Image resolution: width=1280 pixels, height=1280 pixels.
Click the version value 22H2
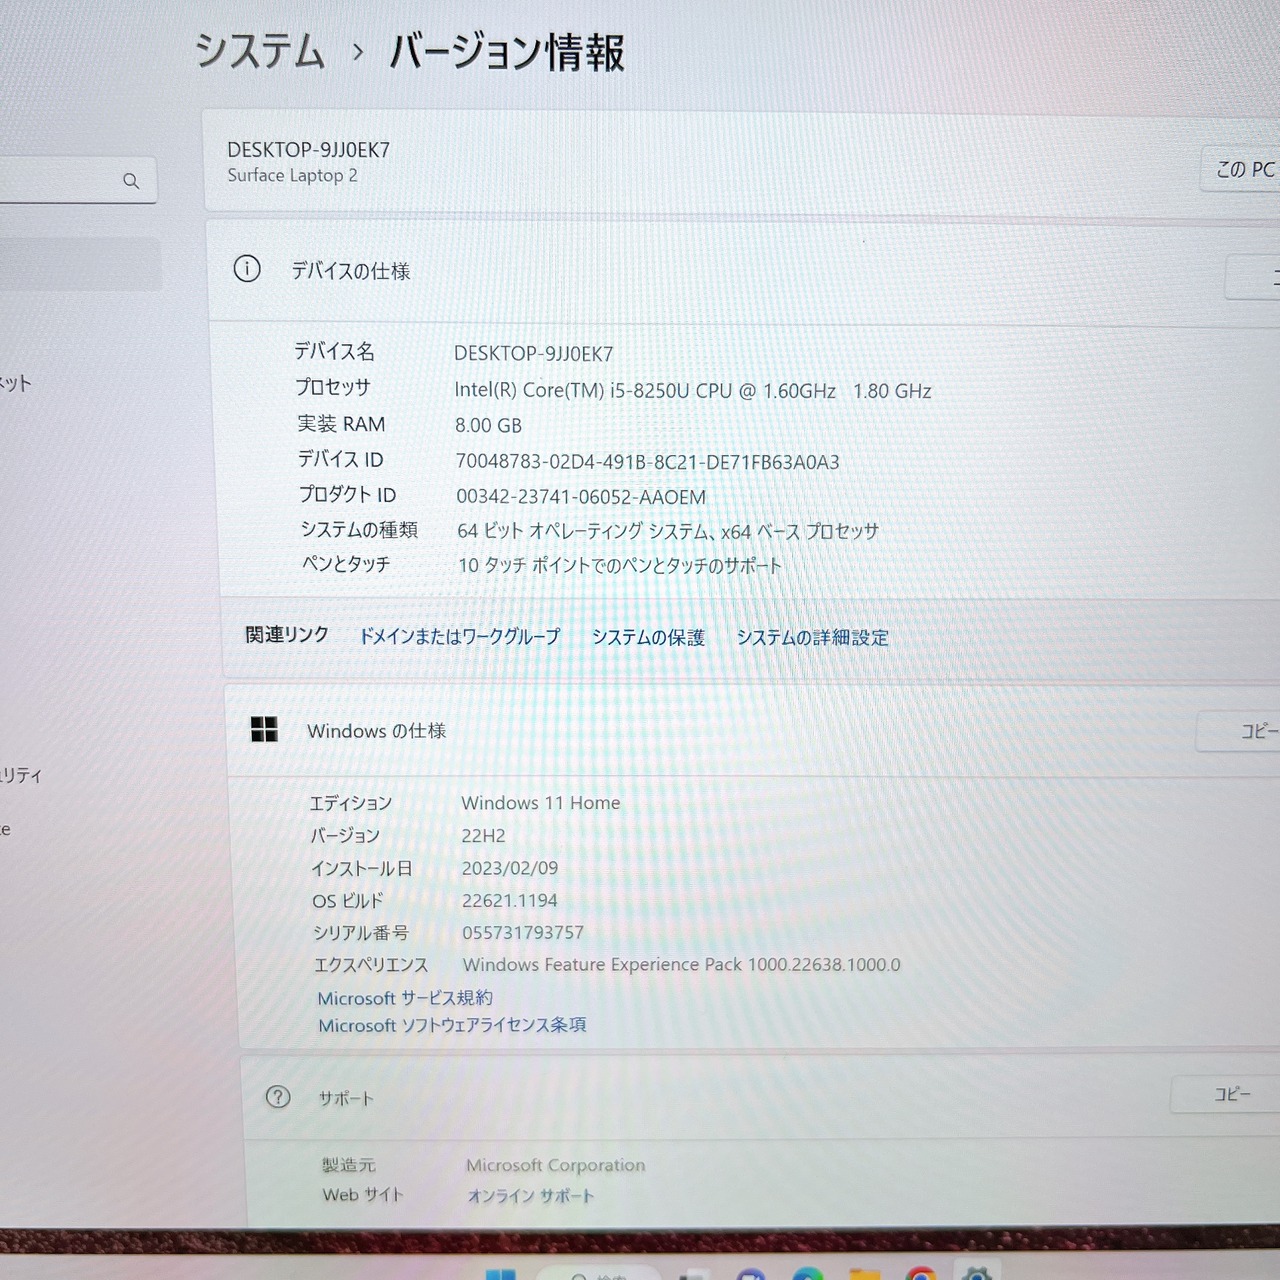click(483, 836)
